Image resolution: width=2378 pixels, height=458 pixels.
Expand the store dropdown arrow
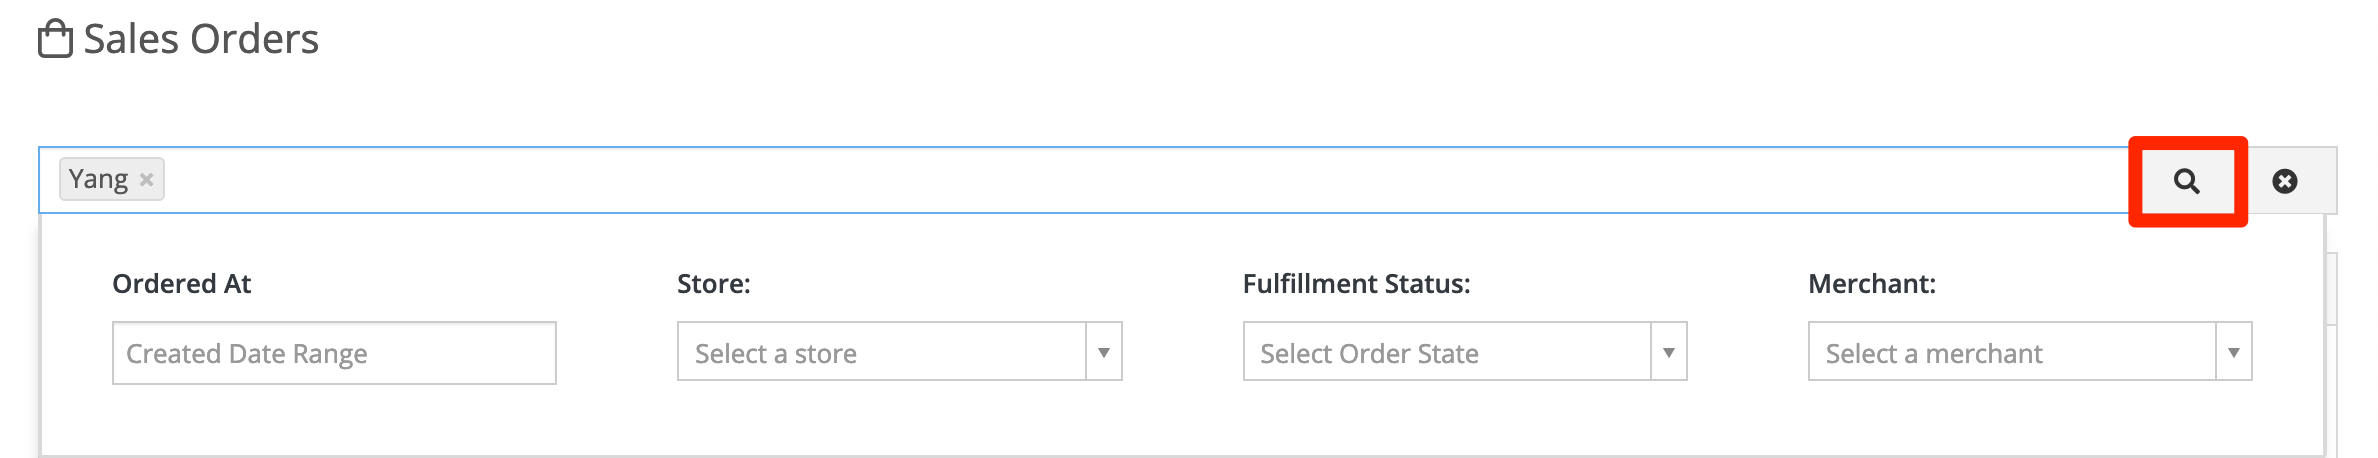pos(1104,352)
